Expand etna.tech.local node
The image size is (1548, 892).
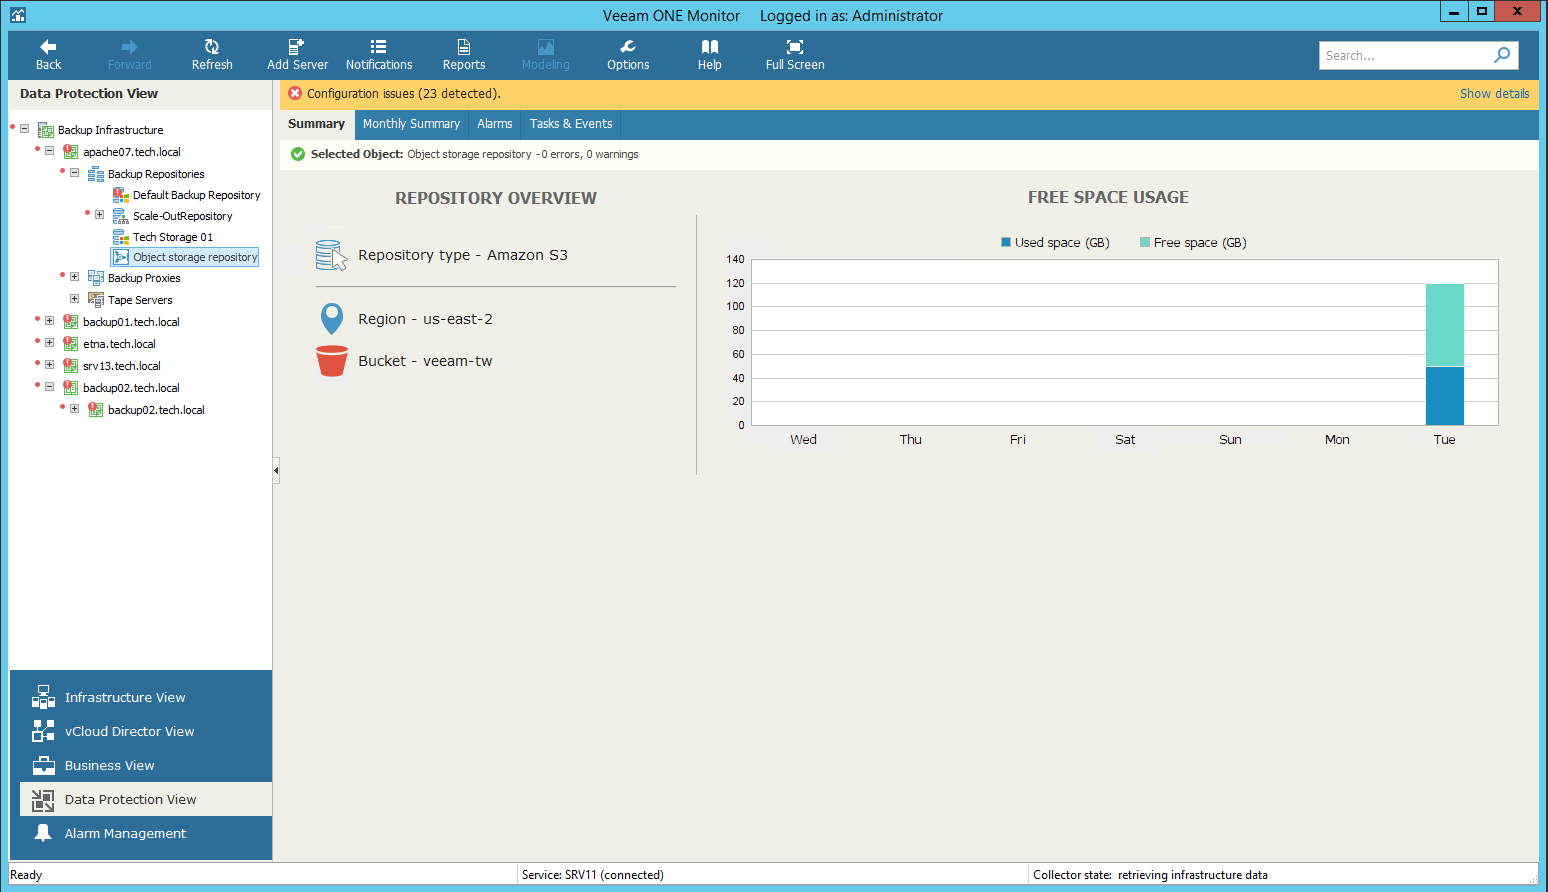coord(49,343)
